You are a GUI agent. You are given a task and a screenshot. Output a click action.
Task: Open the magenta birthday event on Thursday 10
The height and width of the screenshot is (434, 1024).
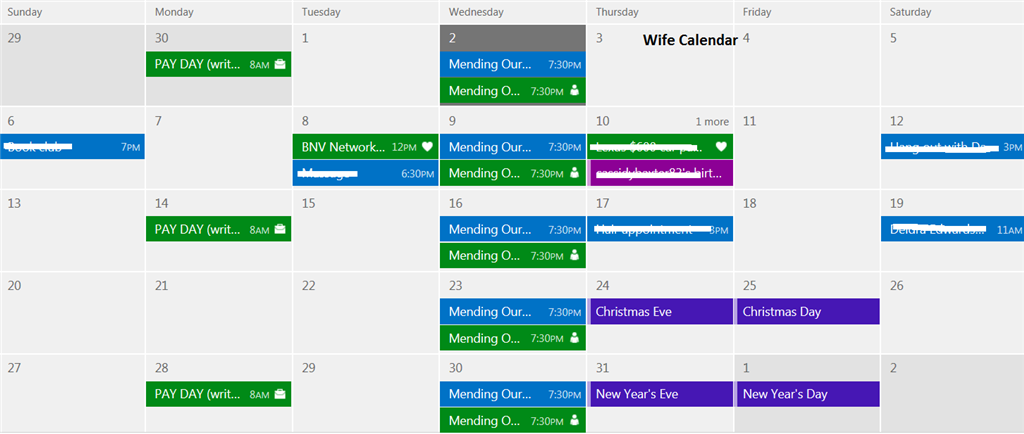click(660, 173)
